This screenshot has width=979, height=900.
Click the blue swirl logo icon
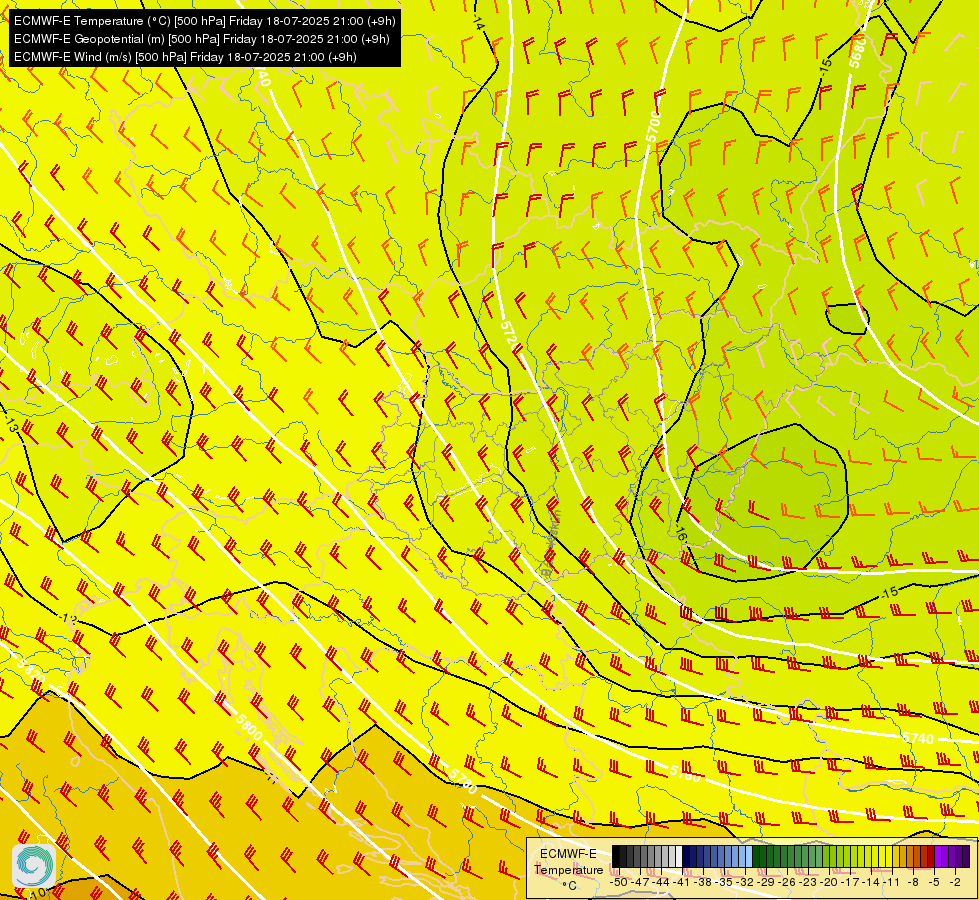pyautogui.click(x=34, y=865)
